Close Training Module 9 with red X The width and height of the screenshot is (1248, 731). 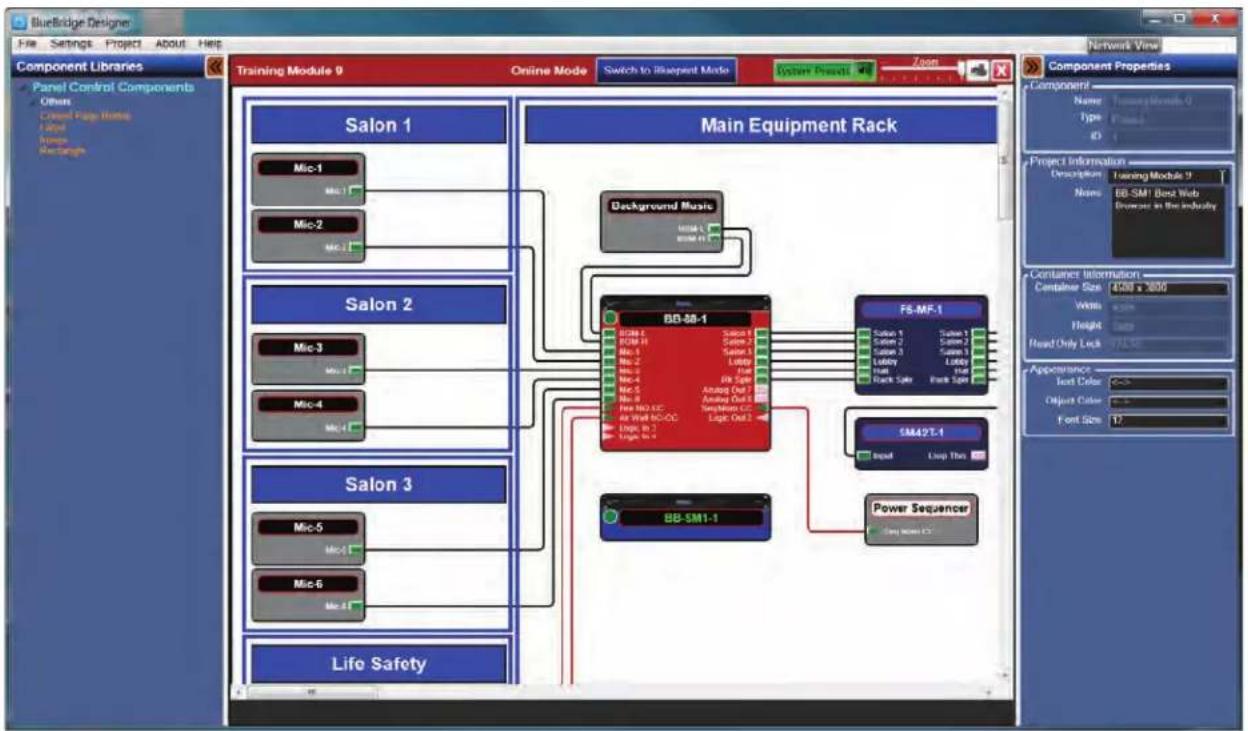(1002, 71)
